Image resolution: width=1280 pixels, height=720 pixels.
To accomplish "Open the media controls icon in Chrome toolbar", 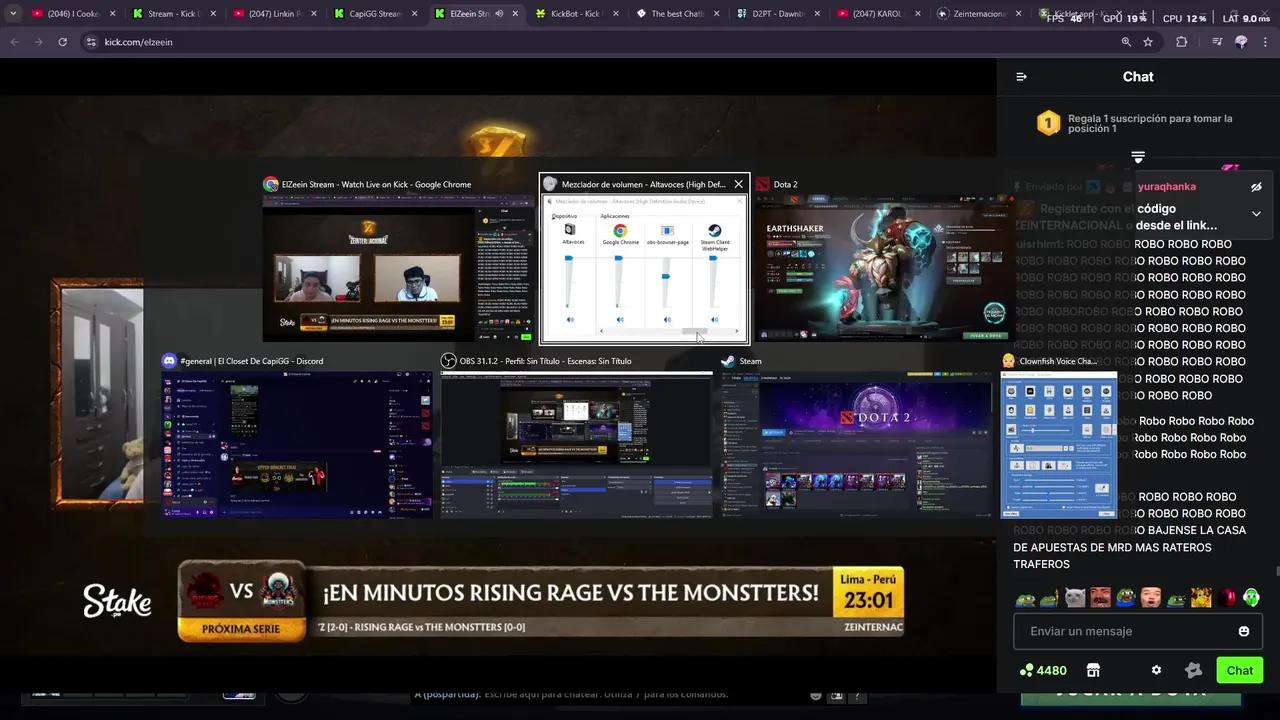I will (x=1216, y=42).
